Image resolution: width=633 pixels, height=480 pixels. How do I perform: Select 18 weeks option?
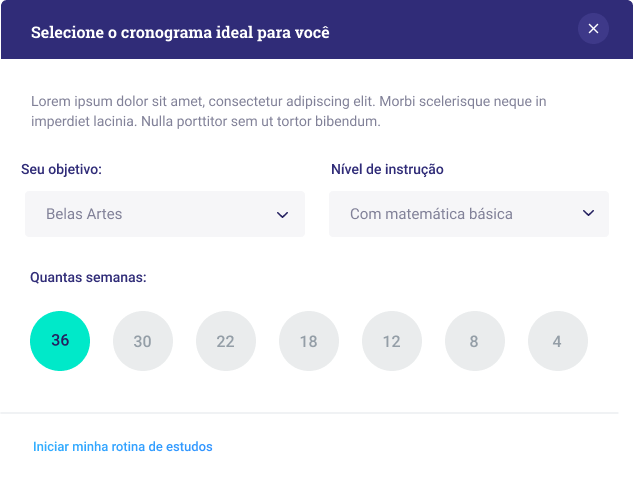tap(309, 341)
